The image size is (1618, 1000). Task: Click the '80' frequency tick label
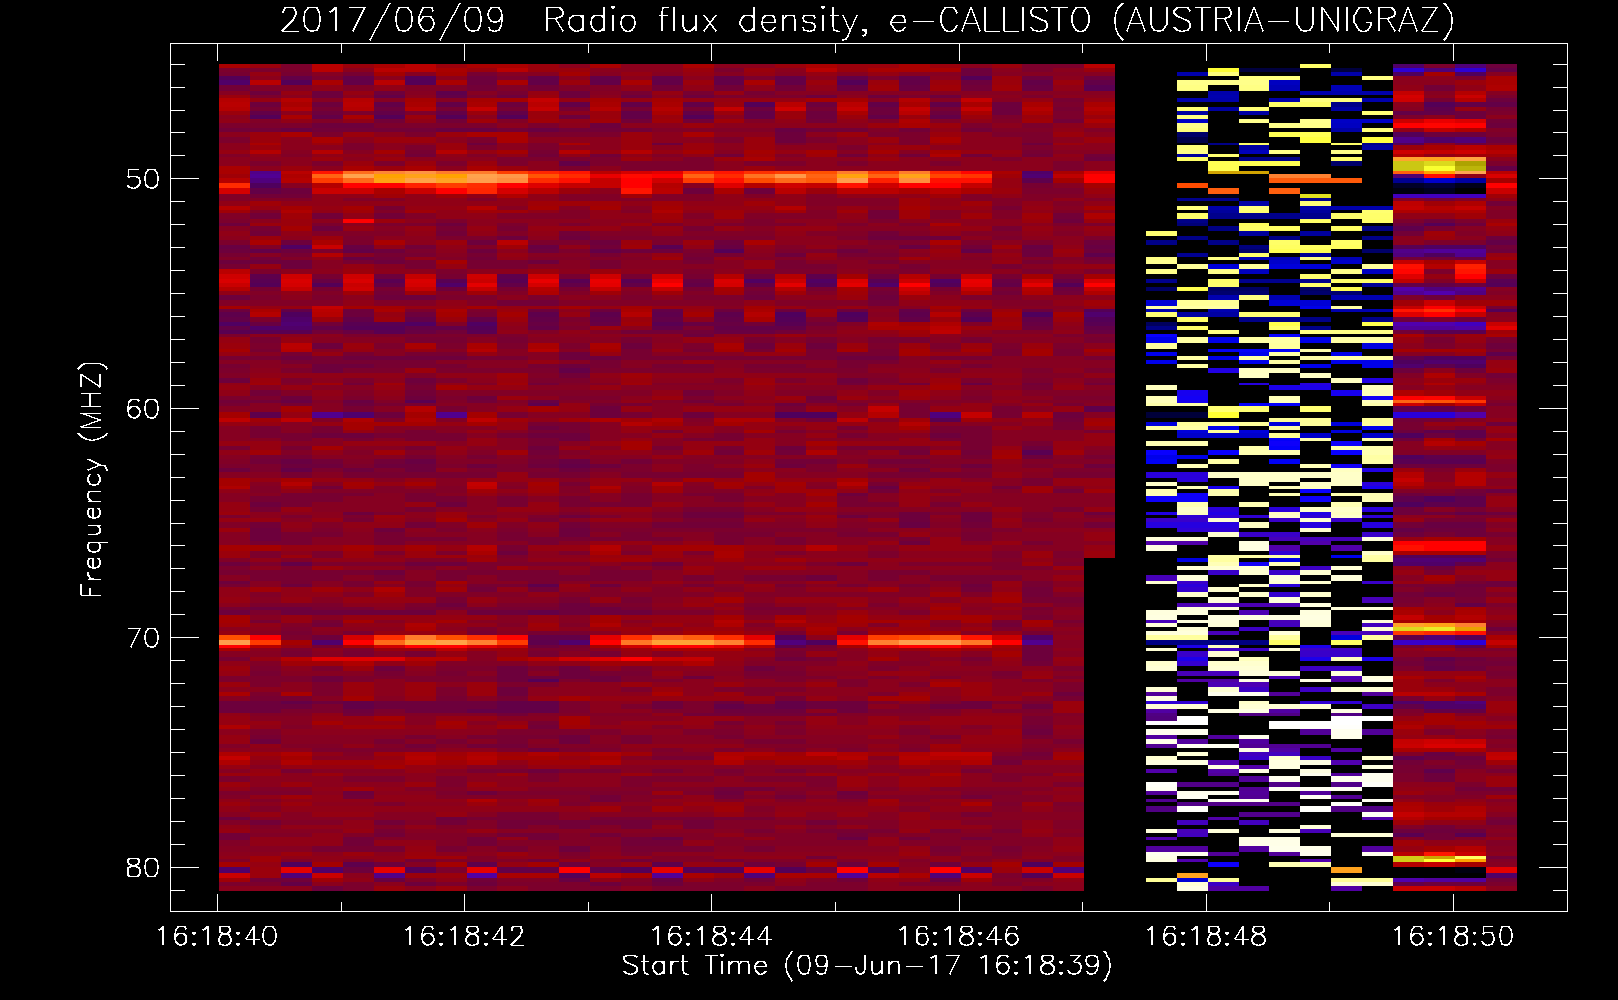143,867
